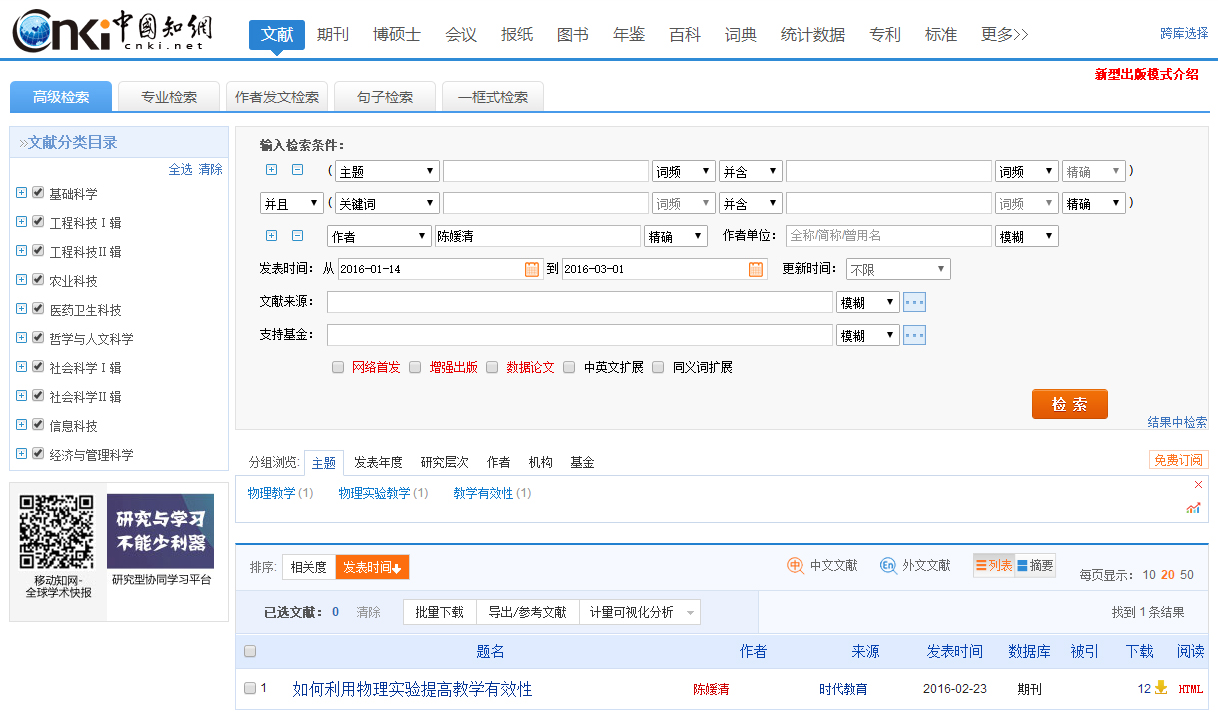The image size is (1218, 715).
Task: Click the plus icon to add a search row
Action: [x=271, y=170]
